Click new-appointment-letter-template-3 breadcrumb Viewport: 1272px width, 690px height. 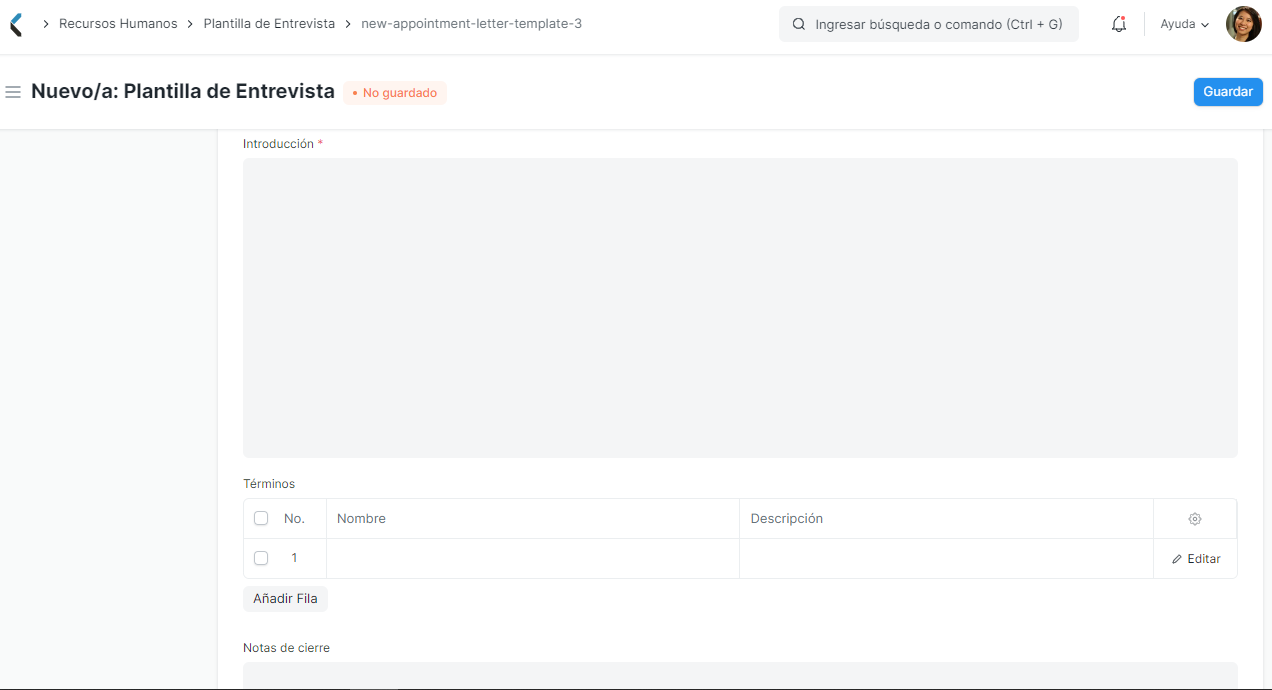point(471,23)
